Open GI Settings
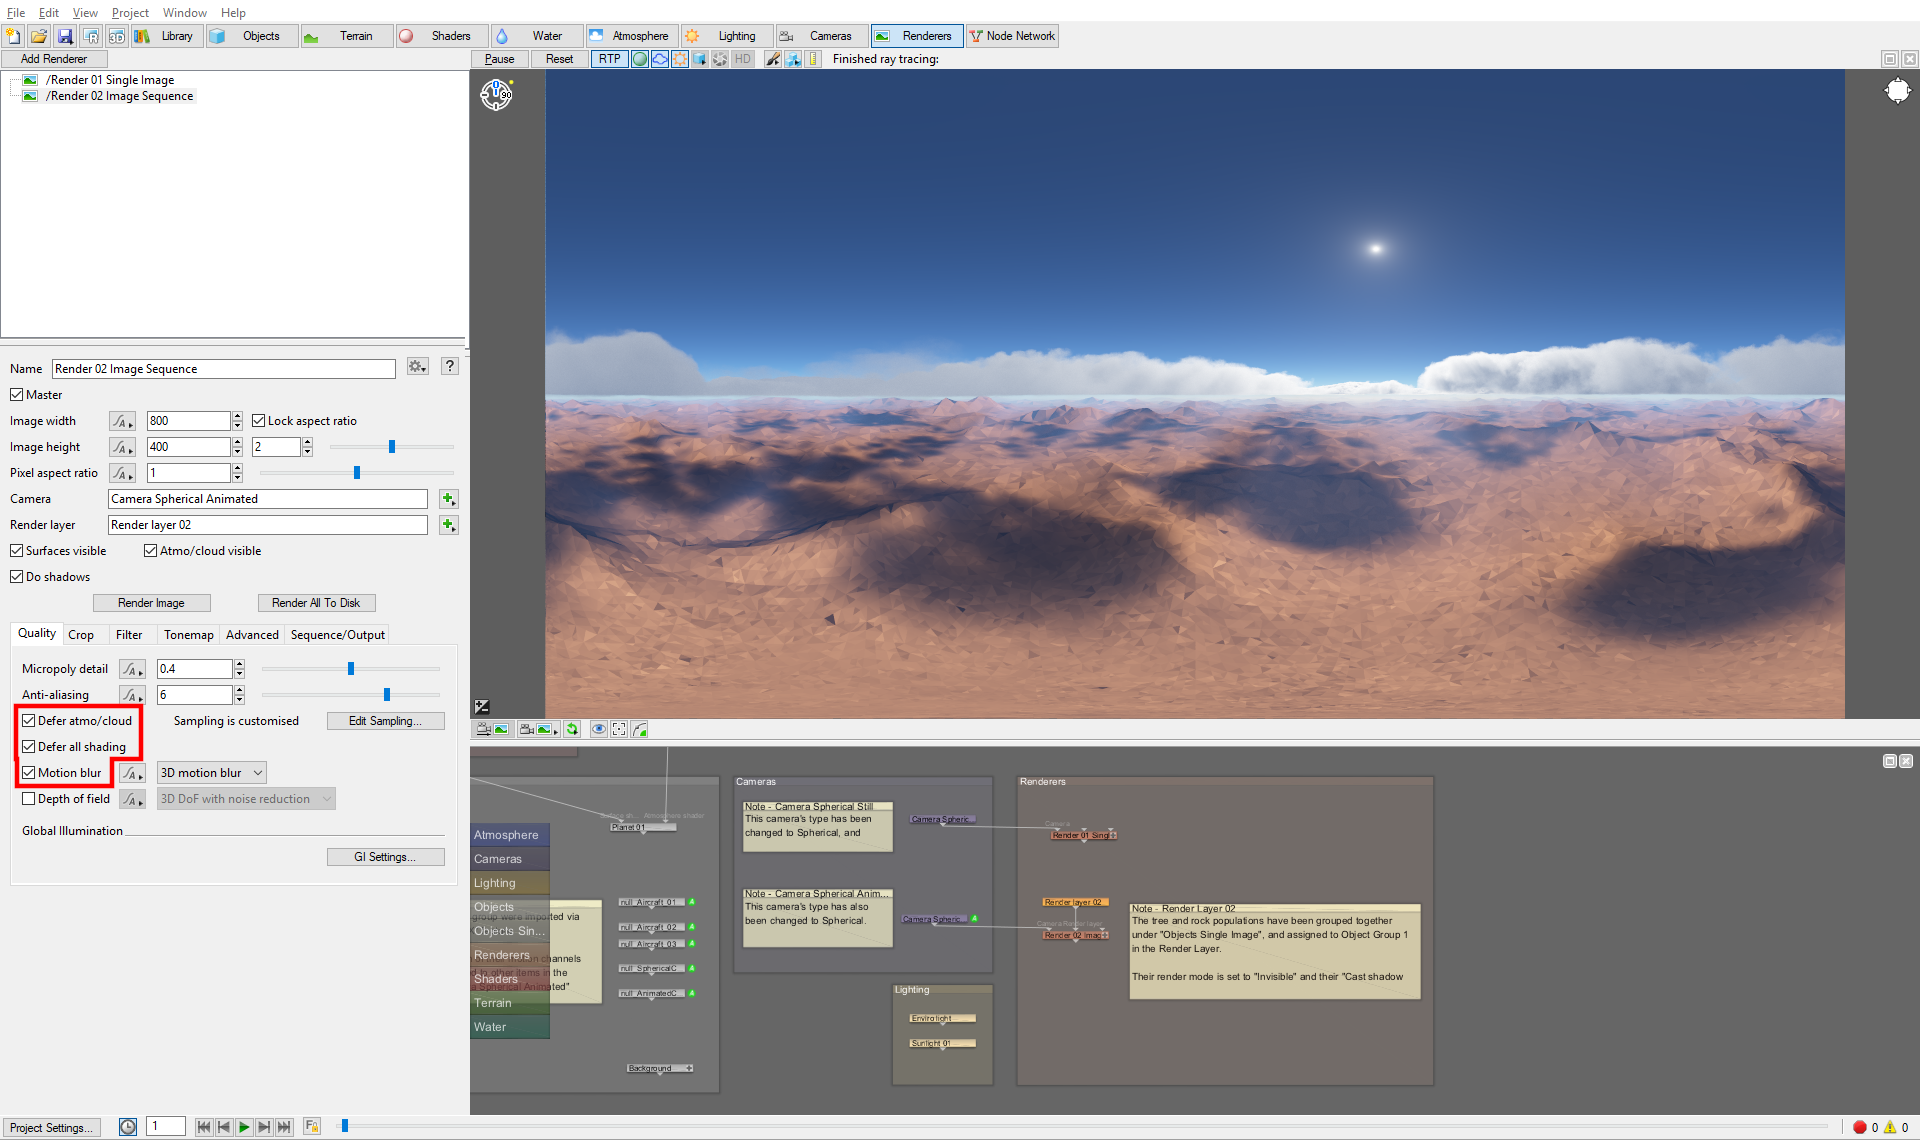 coord(385,857)
